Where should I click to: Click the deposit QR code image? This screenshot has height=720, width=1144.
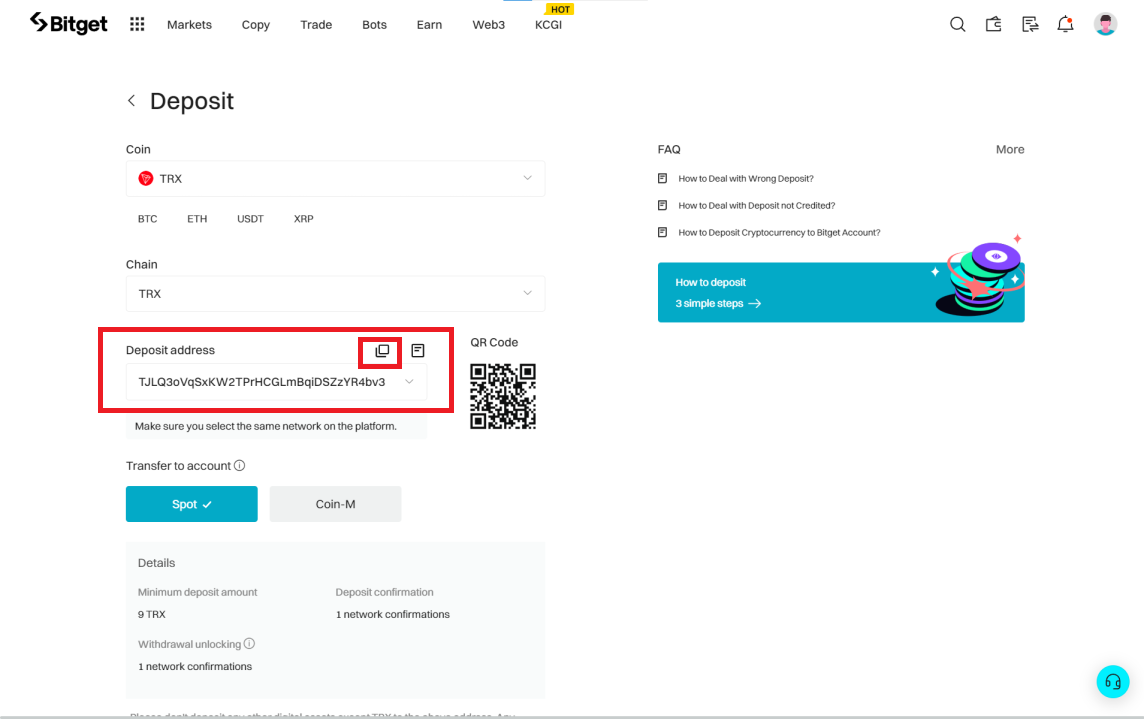click(x=503, y=396)
